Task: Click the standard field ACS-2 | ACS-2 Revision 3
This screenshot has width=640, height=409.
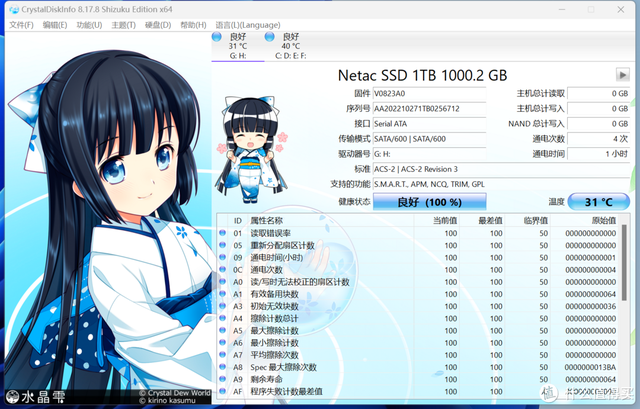Action: coord(501,169)
